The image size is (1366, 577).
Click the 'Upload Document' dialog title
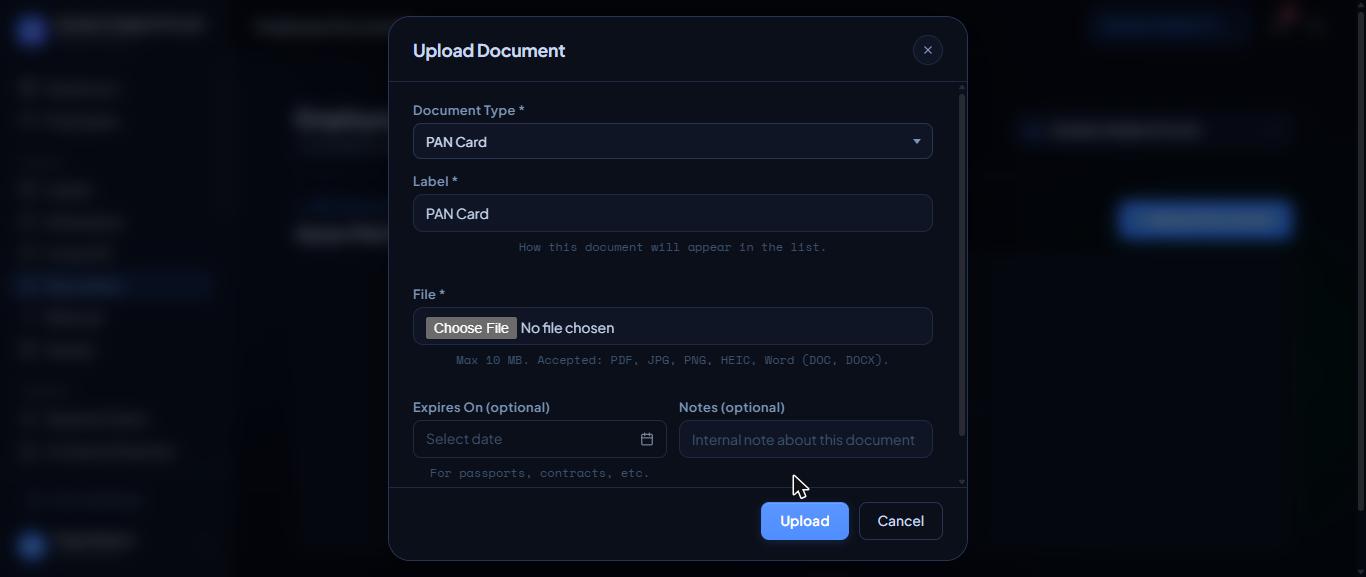coord(489,50)
